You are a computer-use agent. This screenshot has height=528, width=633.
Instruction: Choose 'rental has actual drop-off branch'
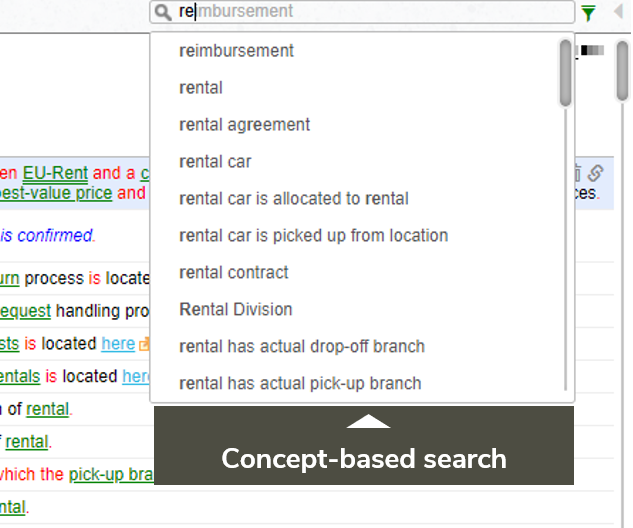tap(302, 347)
